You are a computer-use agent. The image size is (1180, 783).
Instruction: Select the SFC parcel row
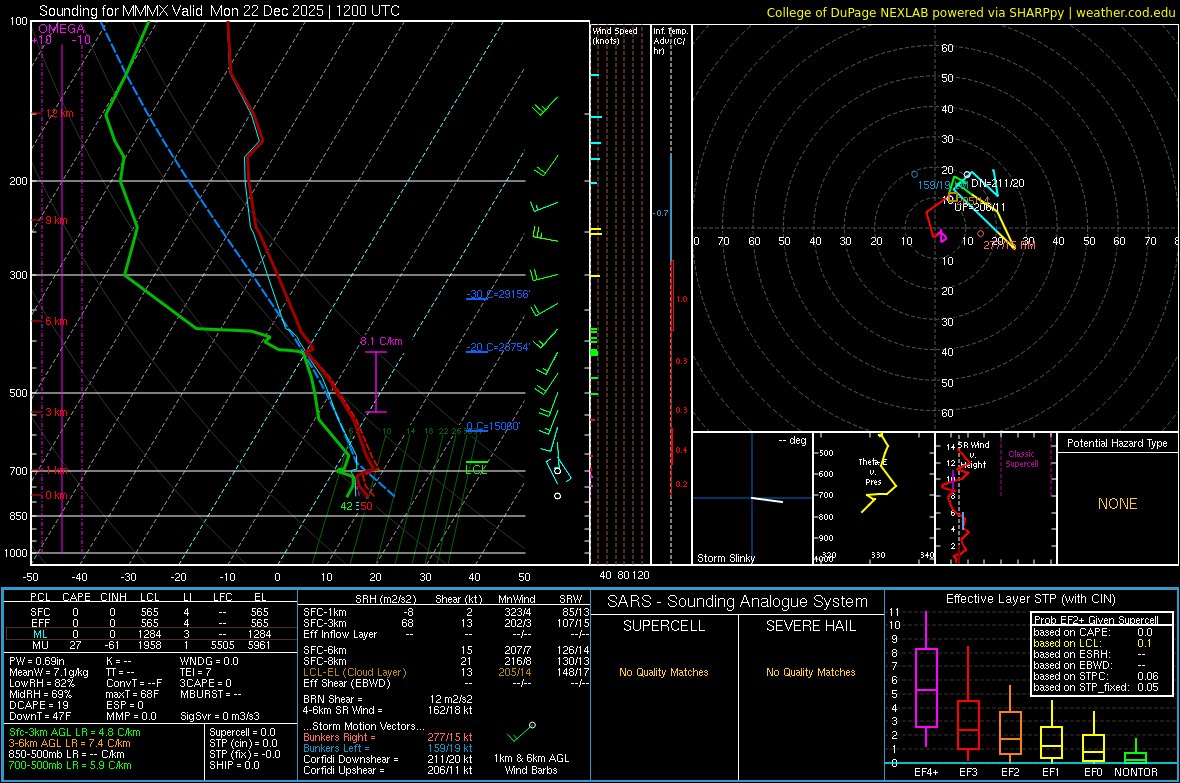[x=151, y=613]
